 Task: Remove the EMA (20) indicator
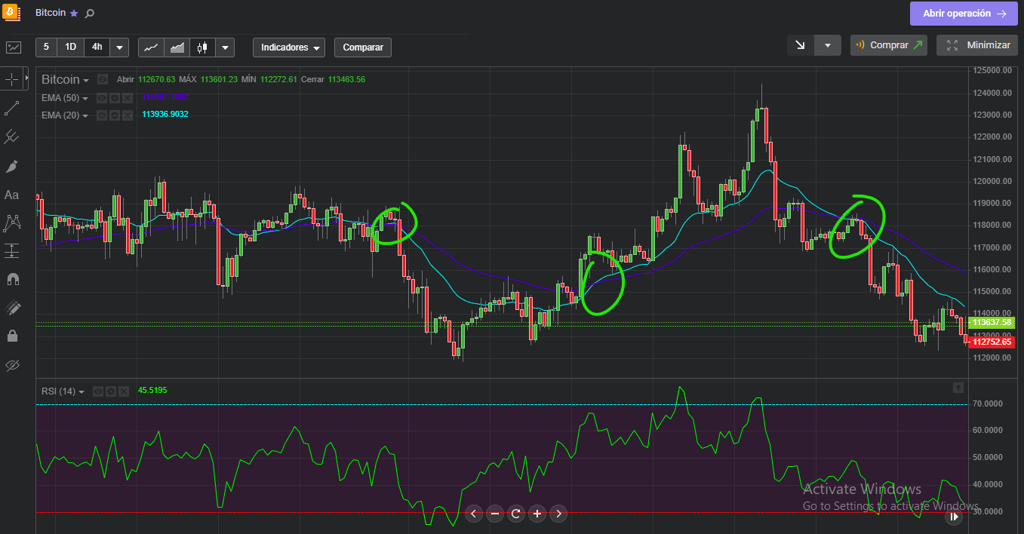127,116
